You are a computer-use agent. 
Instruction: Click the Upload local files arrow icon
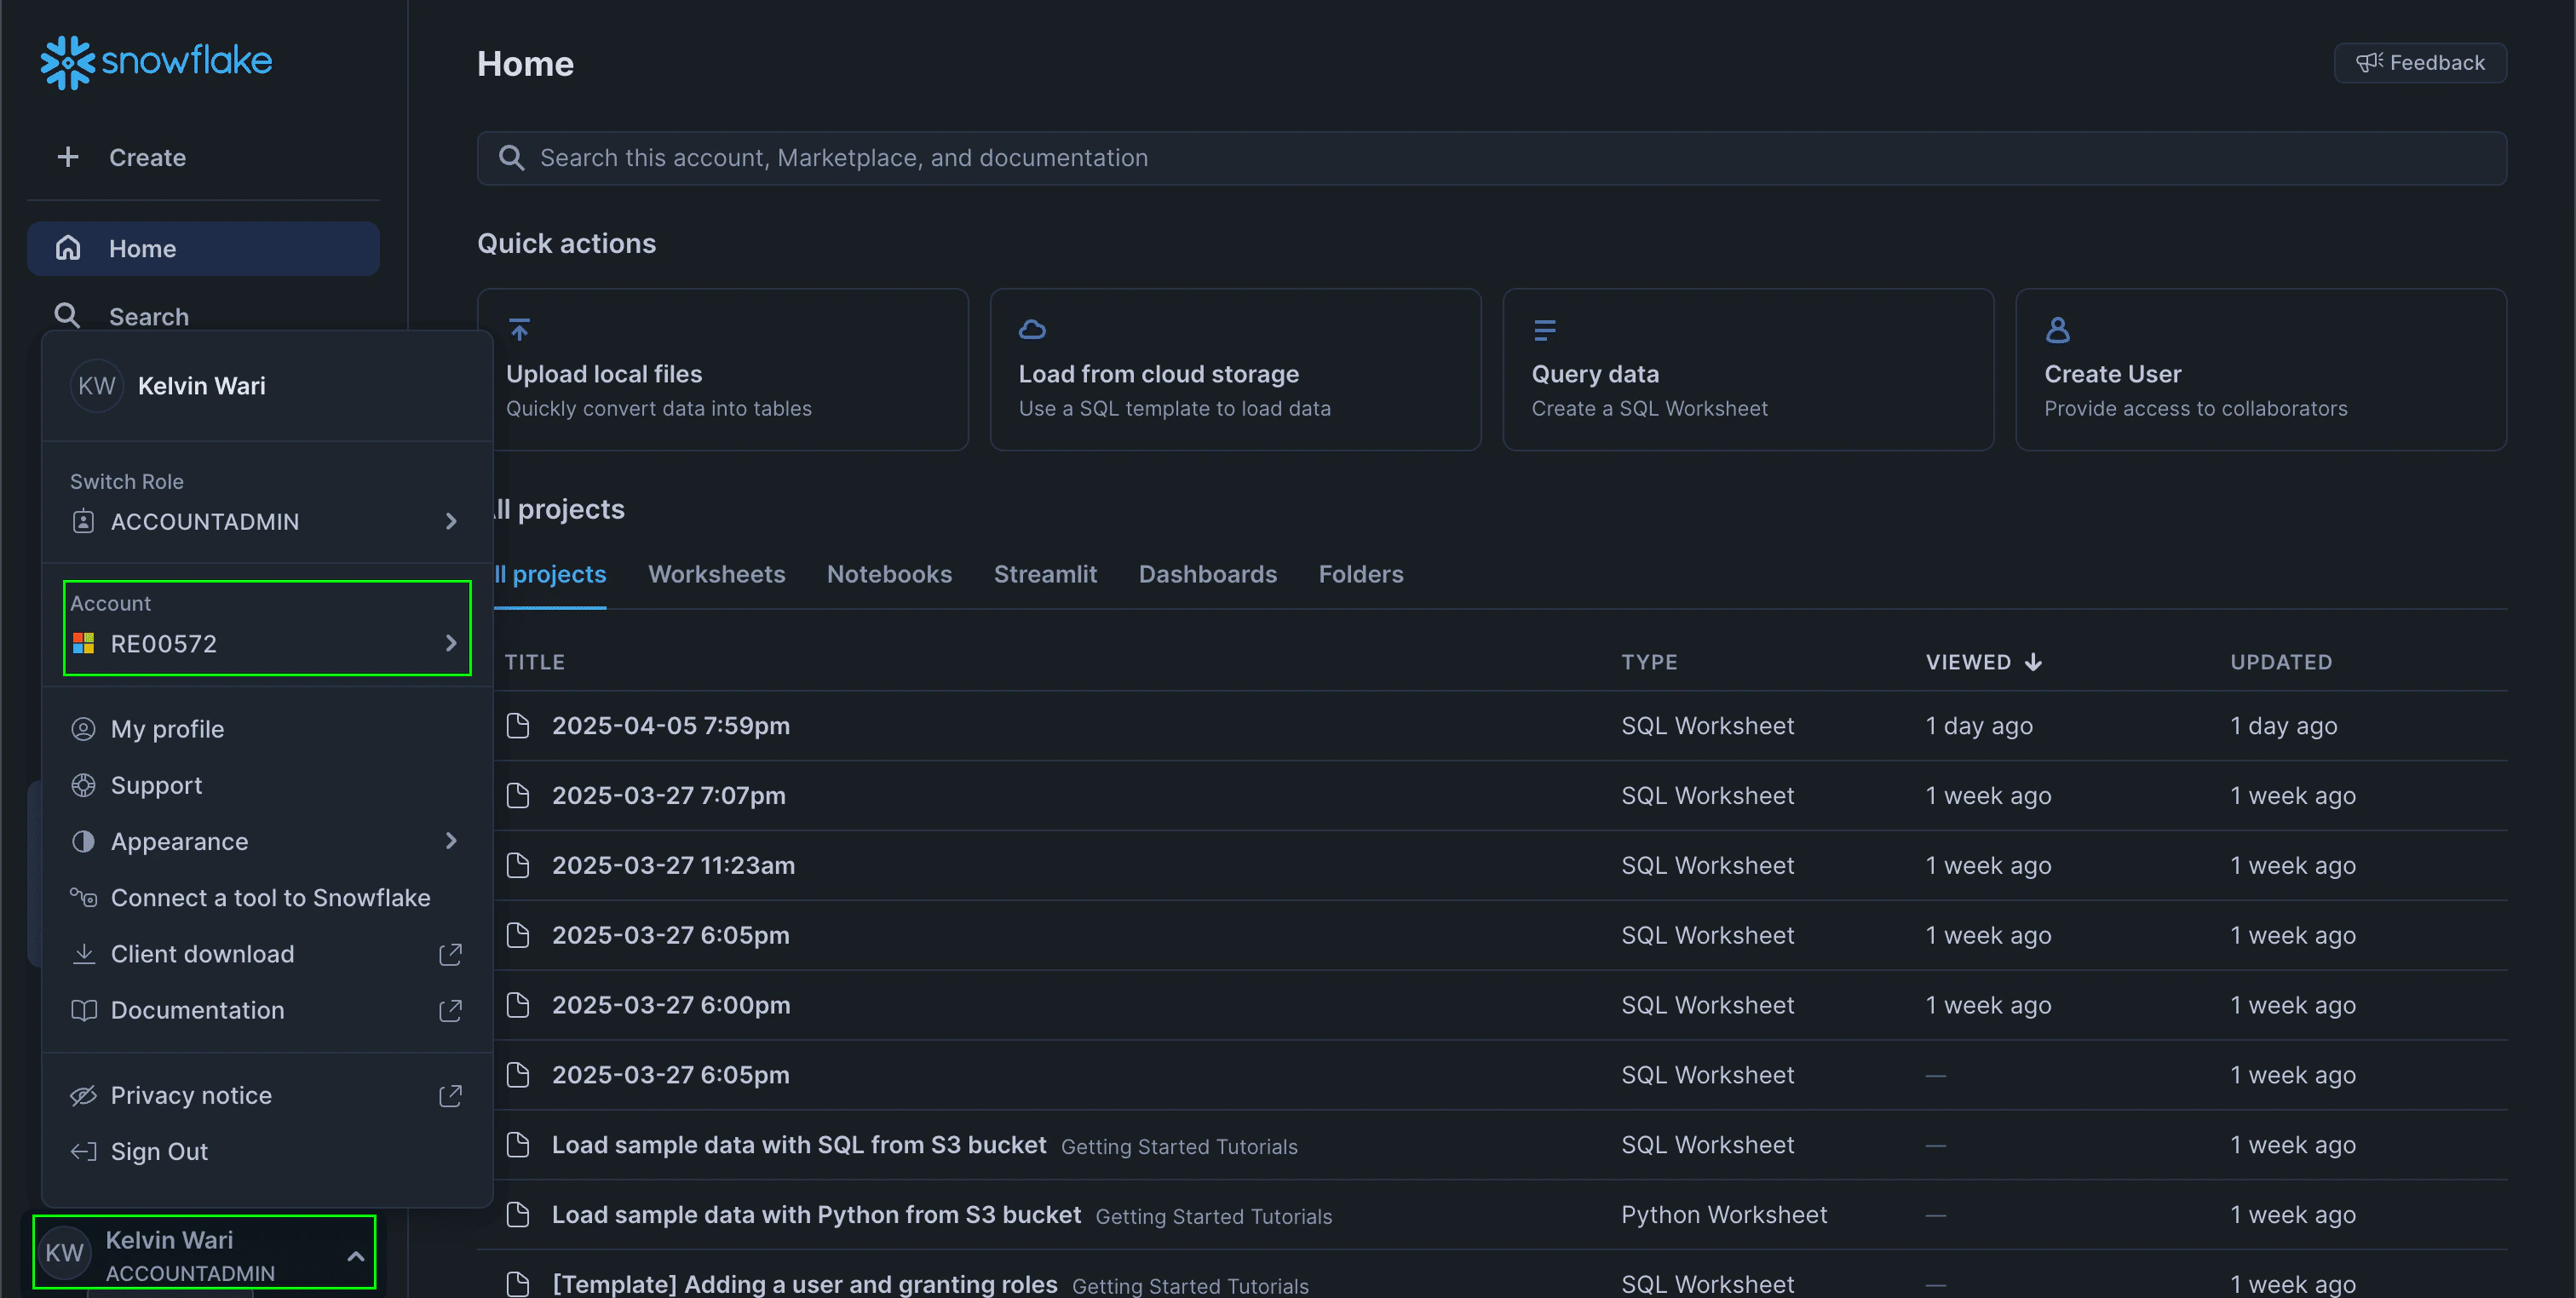pos(519,329)
